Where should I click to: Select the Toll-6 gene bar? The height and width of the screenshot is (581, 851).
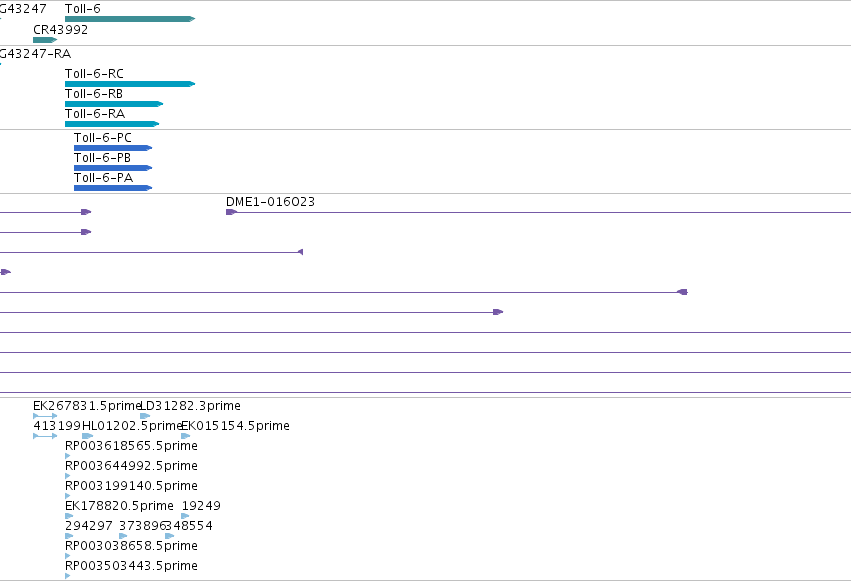pos(130,19)
